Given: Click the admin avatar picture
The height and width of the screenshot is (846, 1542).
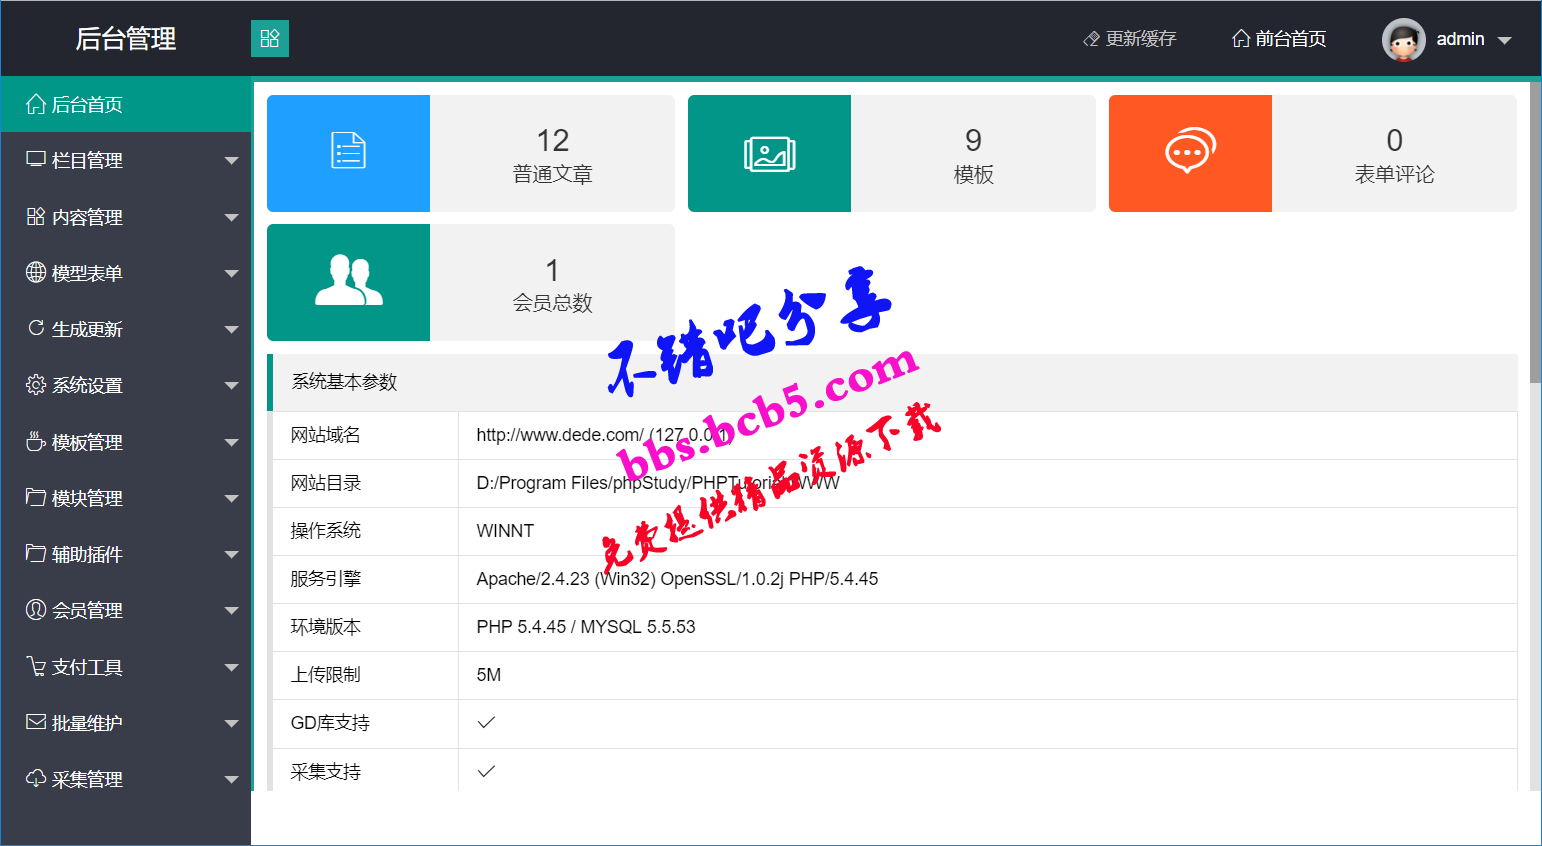Looking at the screenshot, I should click(x=1404, y=39).
